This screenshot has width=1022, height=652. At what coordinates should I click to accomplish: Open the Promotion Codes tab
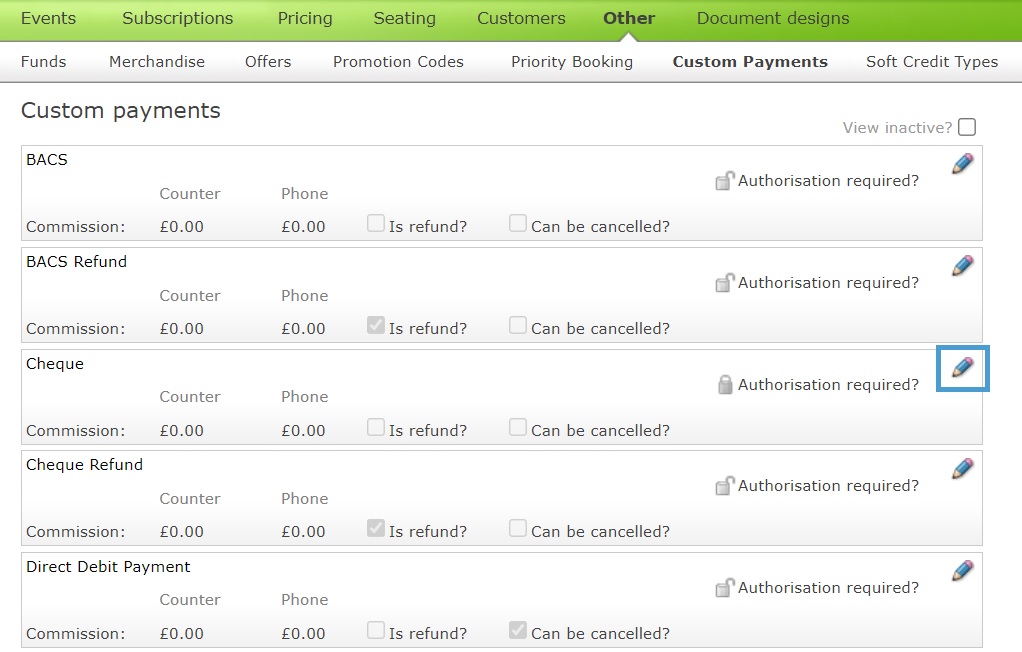[x=398, y=61]
